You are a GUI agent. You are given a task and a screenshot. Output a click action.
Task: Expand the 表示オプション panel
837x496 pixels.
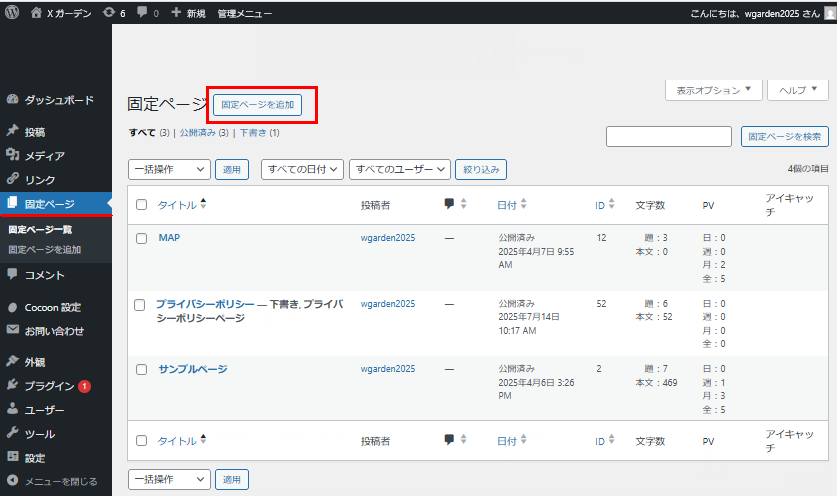point(713,90)
